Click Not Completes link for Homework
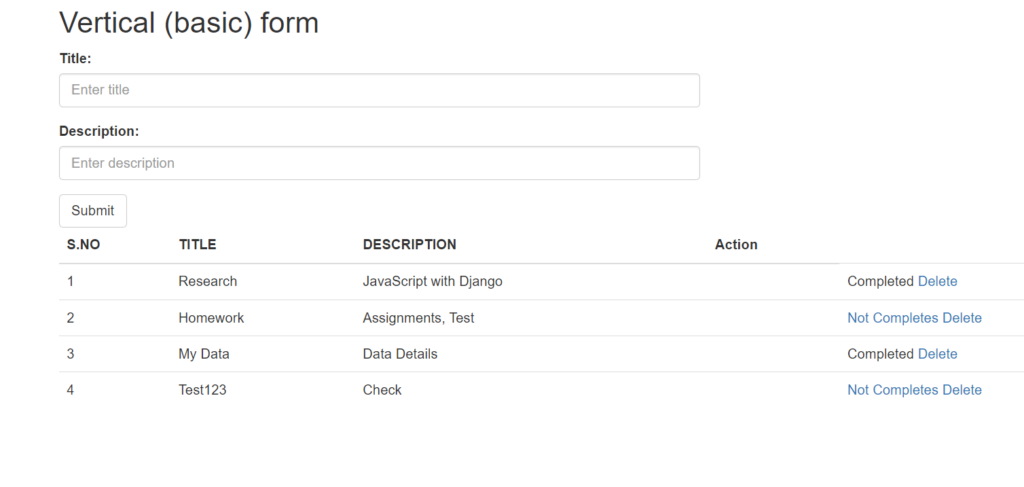The image size is (1024, 487). [892, 318]
